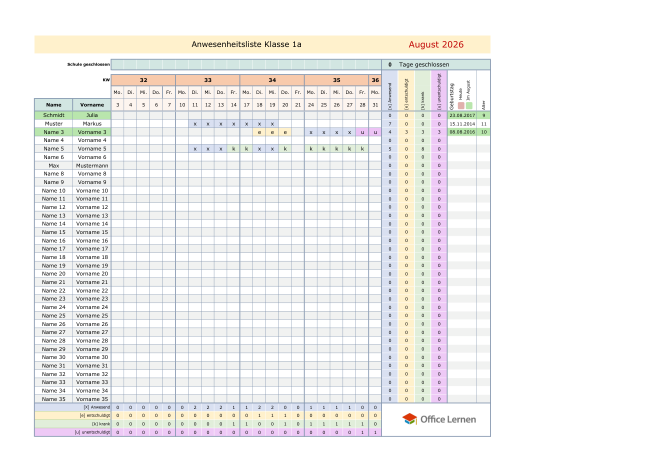The height and width of the screenshot is (460, 650).
Task: Click the day 31 date header cell
Action: coord(375,105)
